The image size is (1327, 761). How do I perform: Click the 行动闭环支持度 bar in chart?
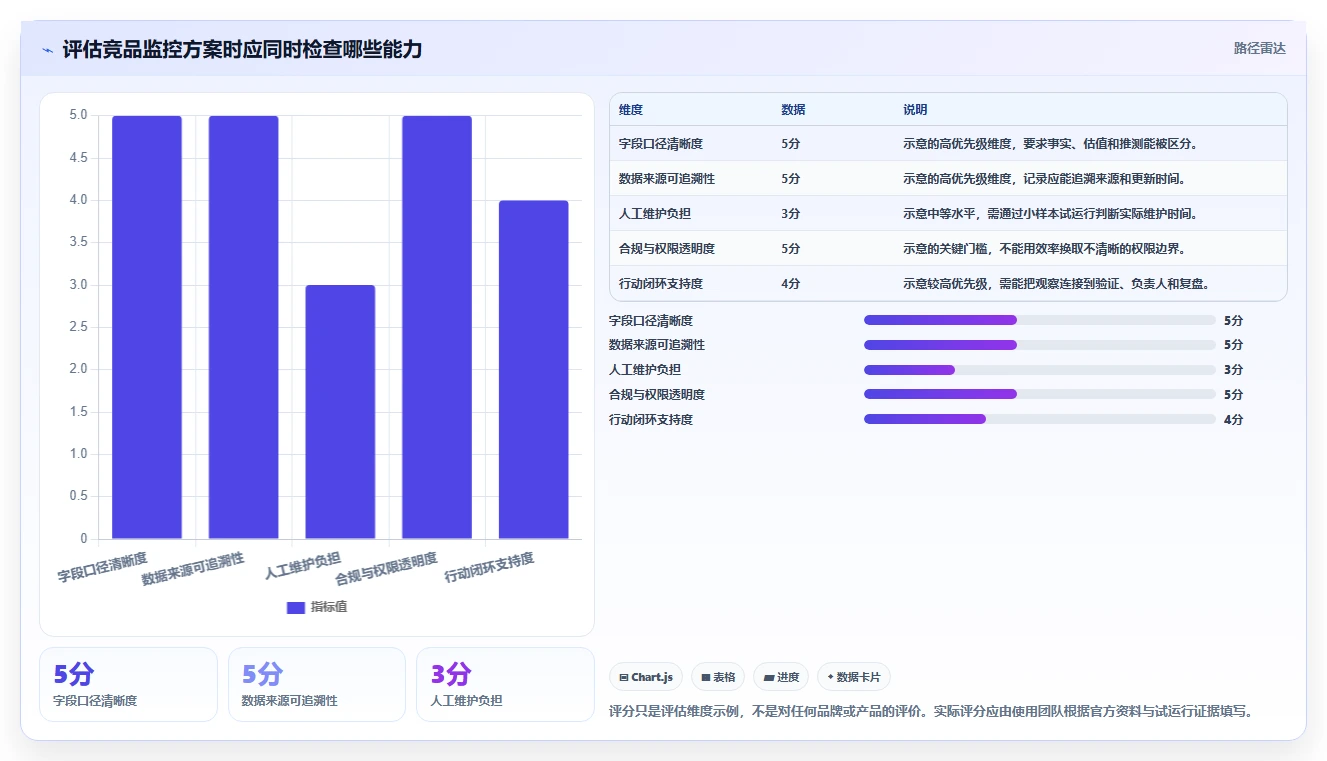click(x=534, y=370)
